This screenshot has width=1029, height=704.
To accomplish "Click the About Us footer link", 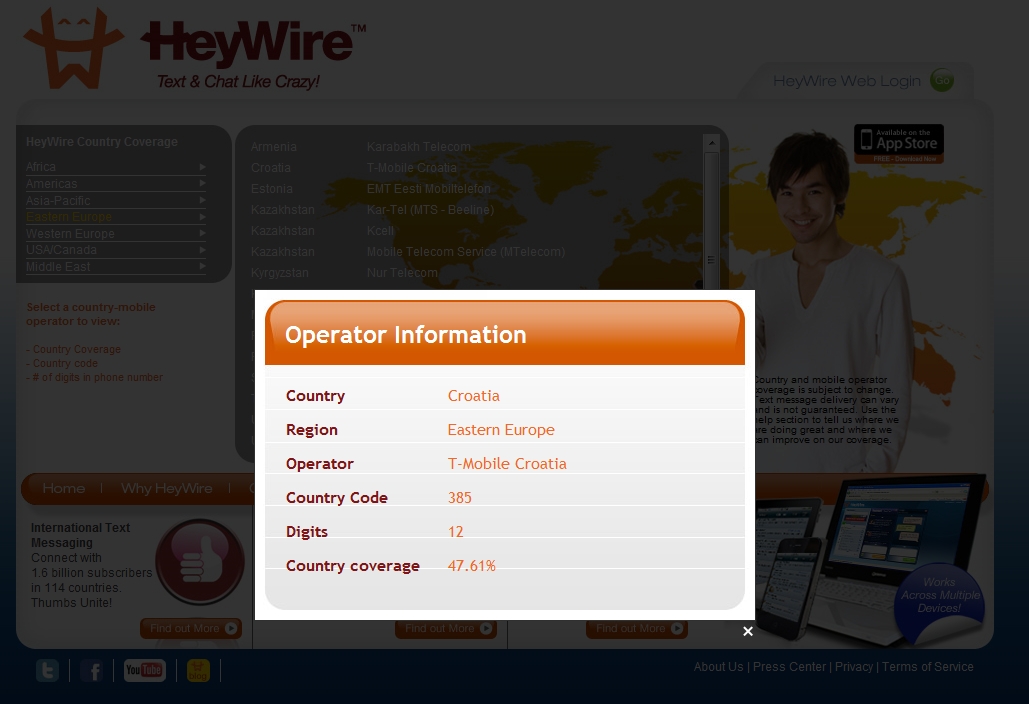I will 718,667.
